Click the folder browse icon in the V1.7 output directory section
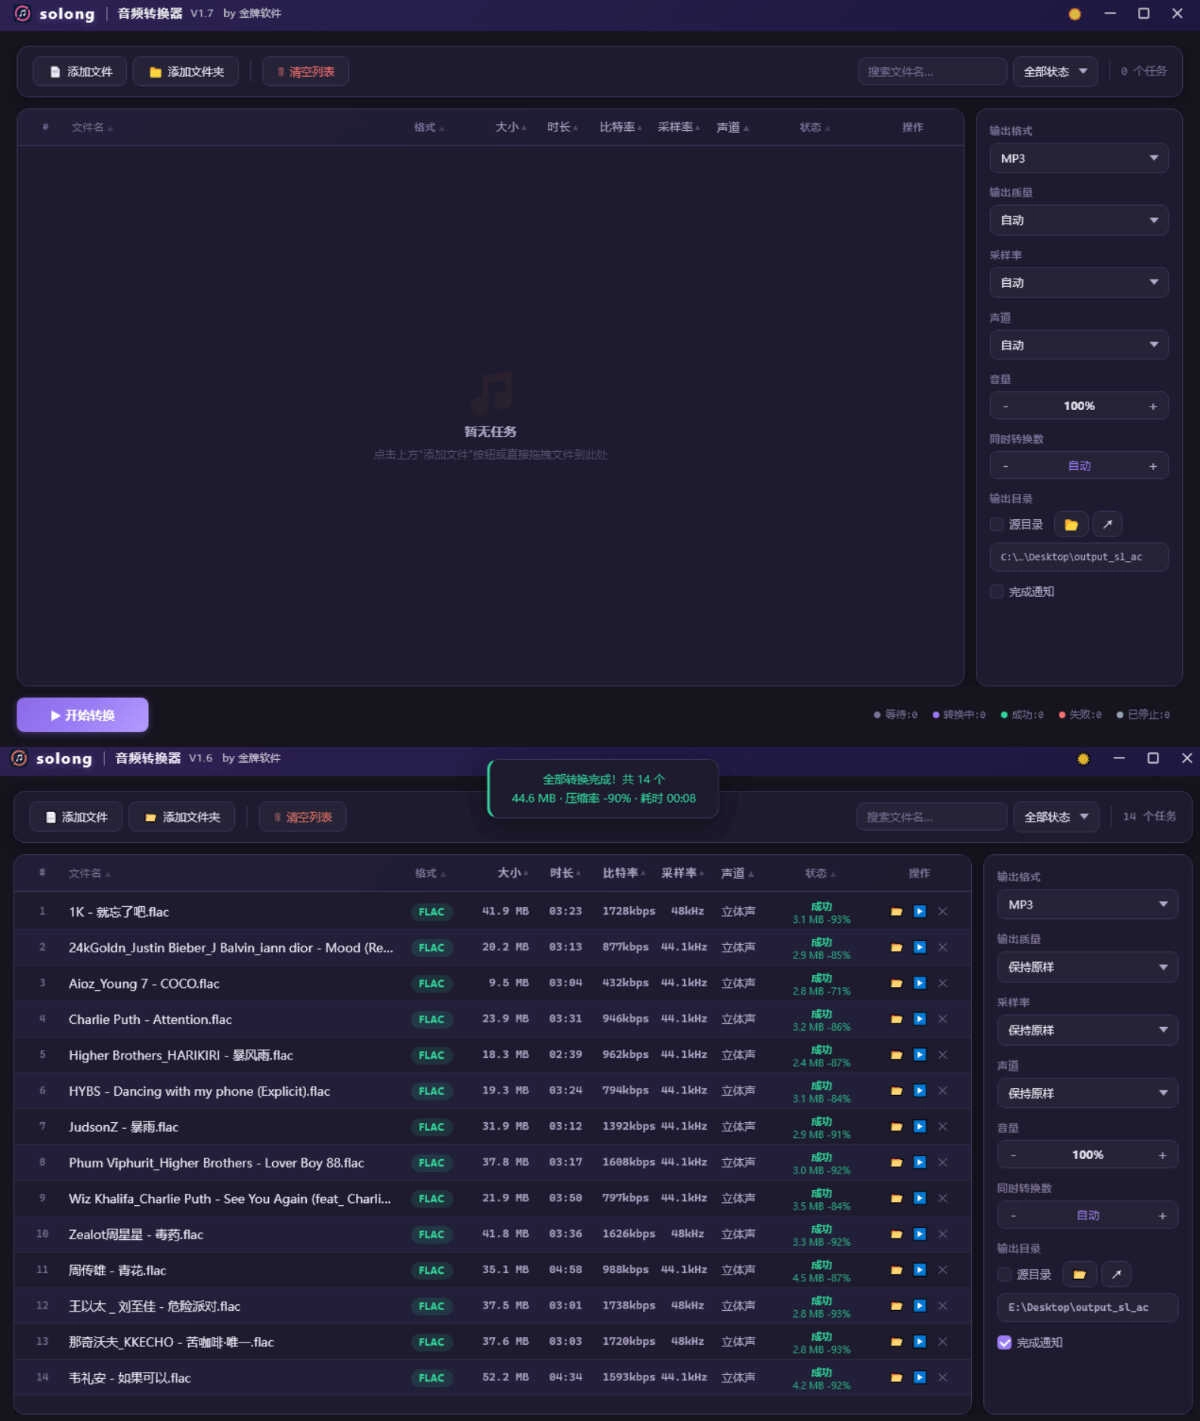The height and width of the screenshot is (1421, 1200). pos(1071,524)
